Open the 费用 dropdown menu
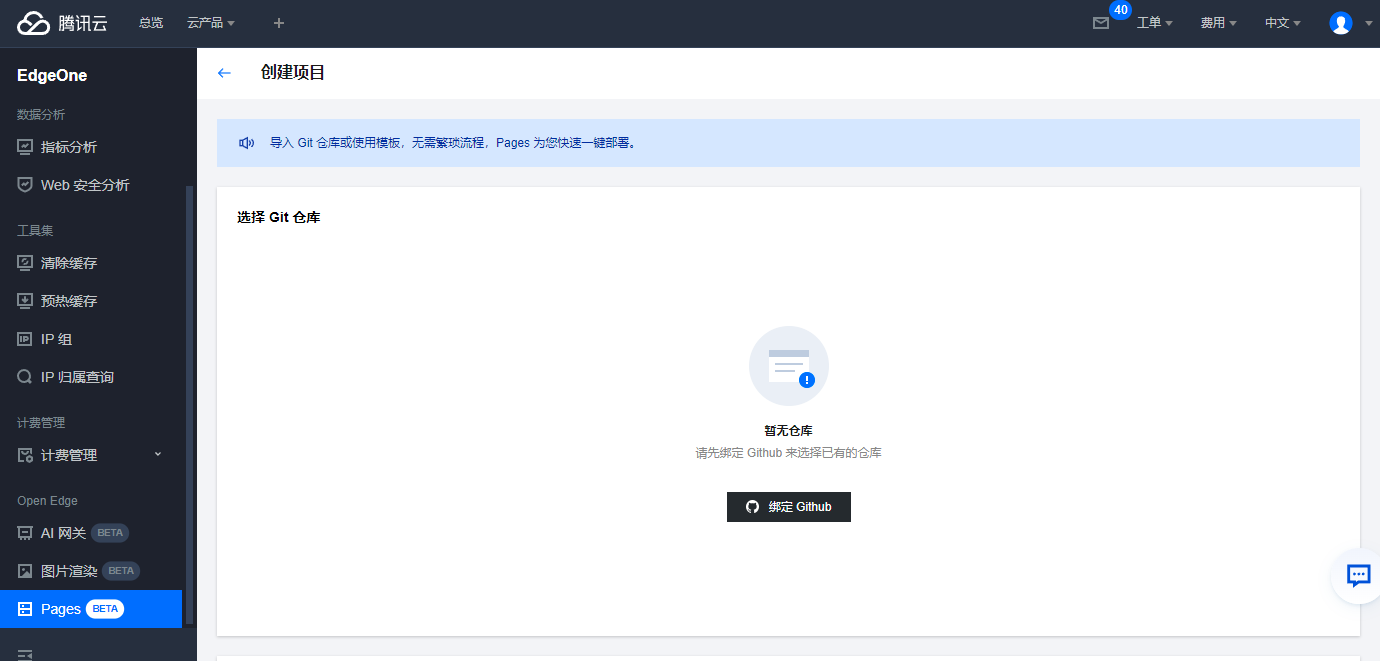The image size is (1380, 661). [x=1218, y=23]
